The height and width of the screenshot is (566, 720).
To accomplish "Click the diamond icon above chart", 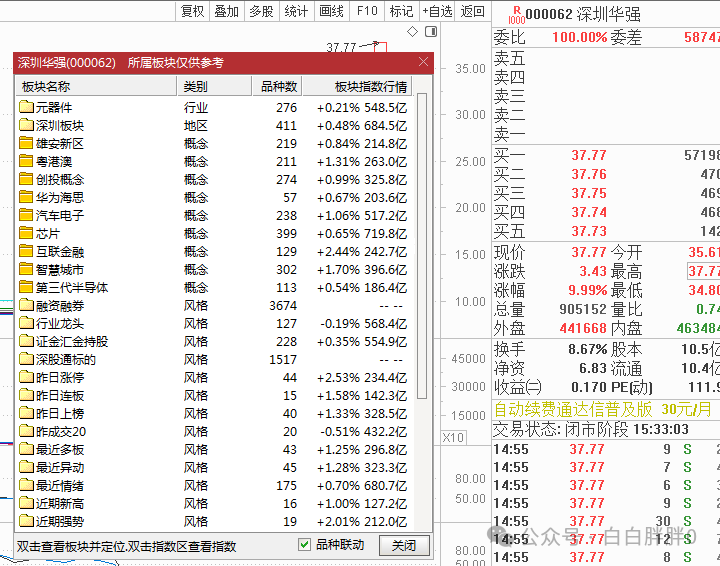I will pos(412,32).
